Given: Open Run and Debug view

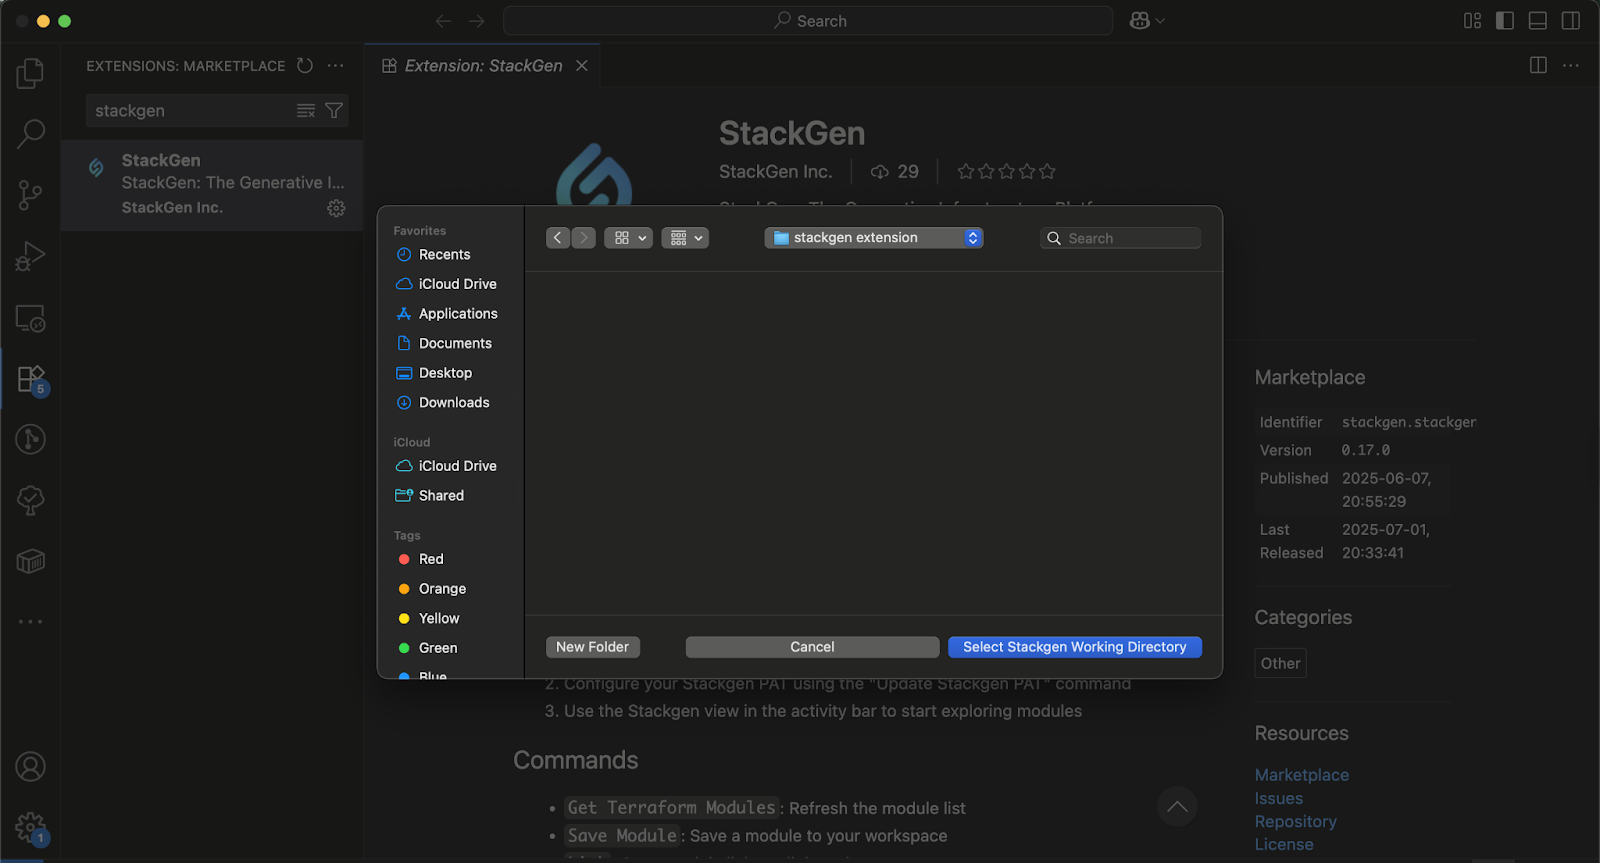Looking at the screenshot, I should click(30, 257).
